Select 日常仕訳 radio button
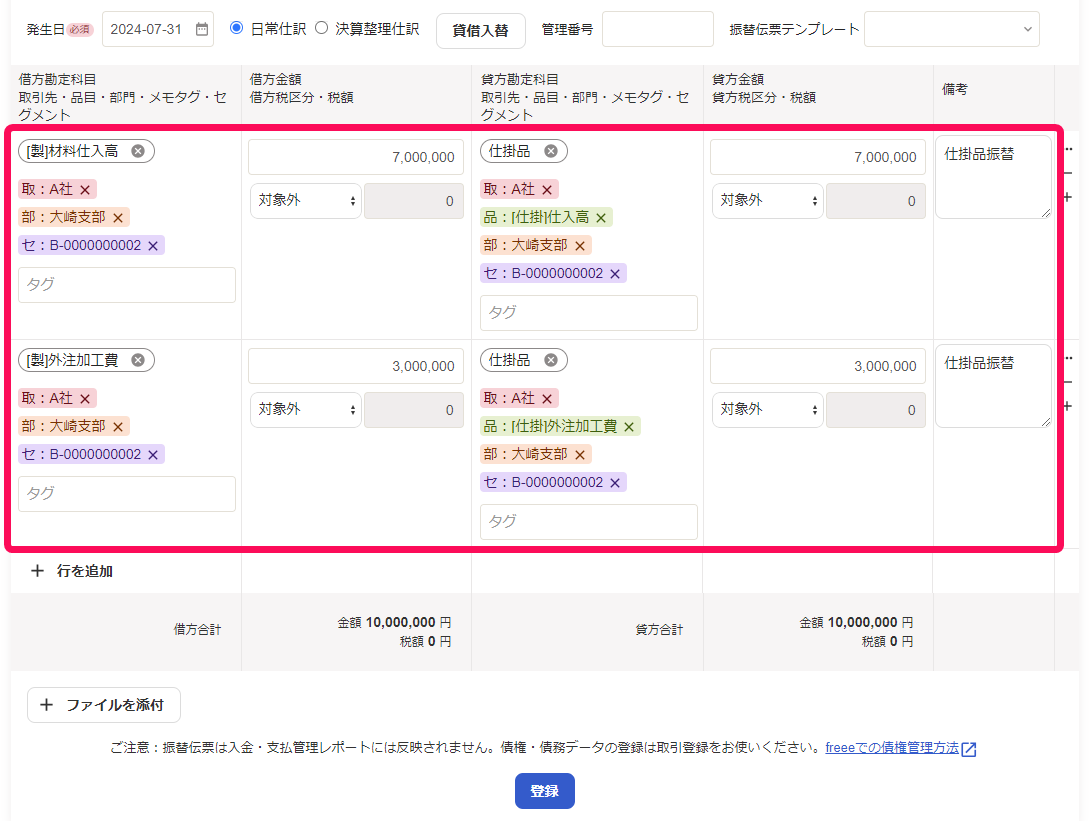The width and height of the screenshot is (1090, 821). click(x=236, y=28)
